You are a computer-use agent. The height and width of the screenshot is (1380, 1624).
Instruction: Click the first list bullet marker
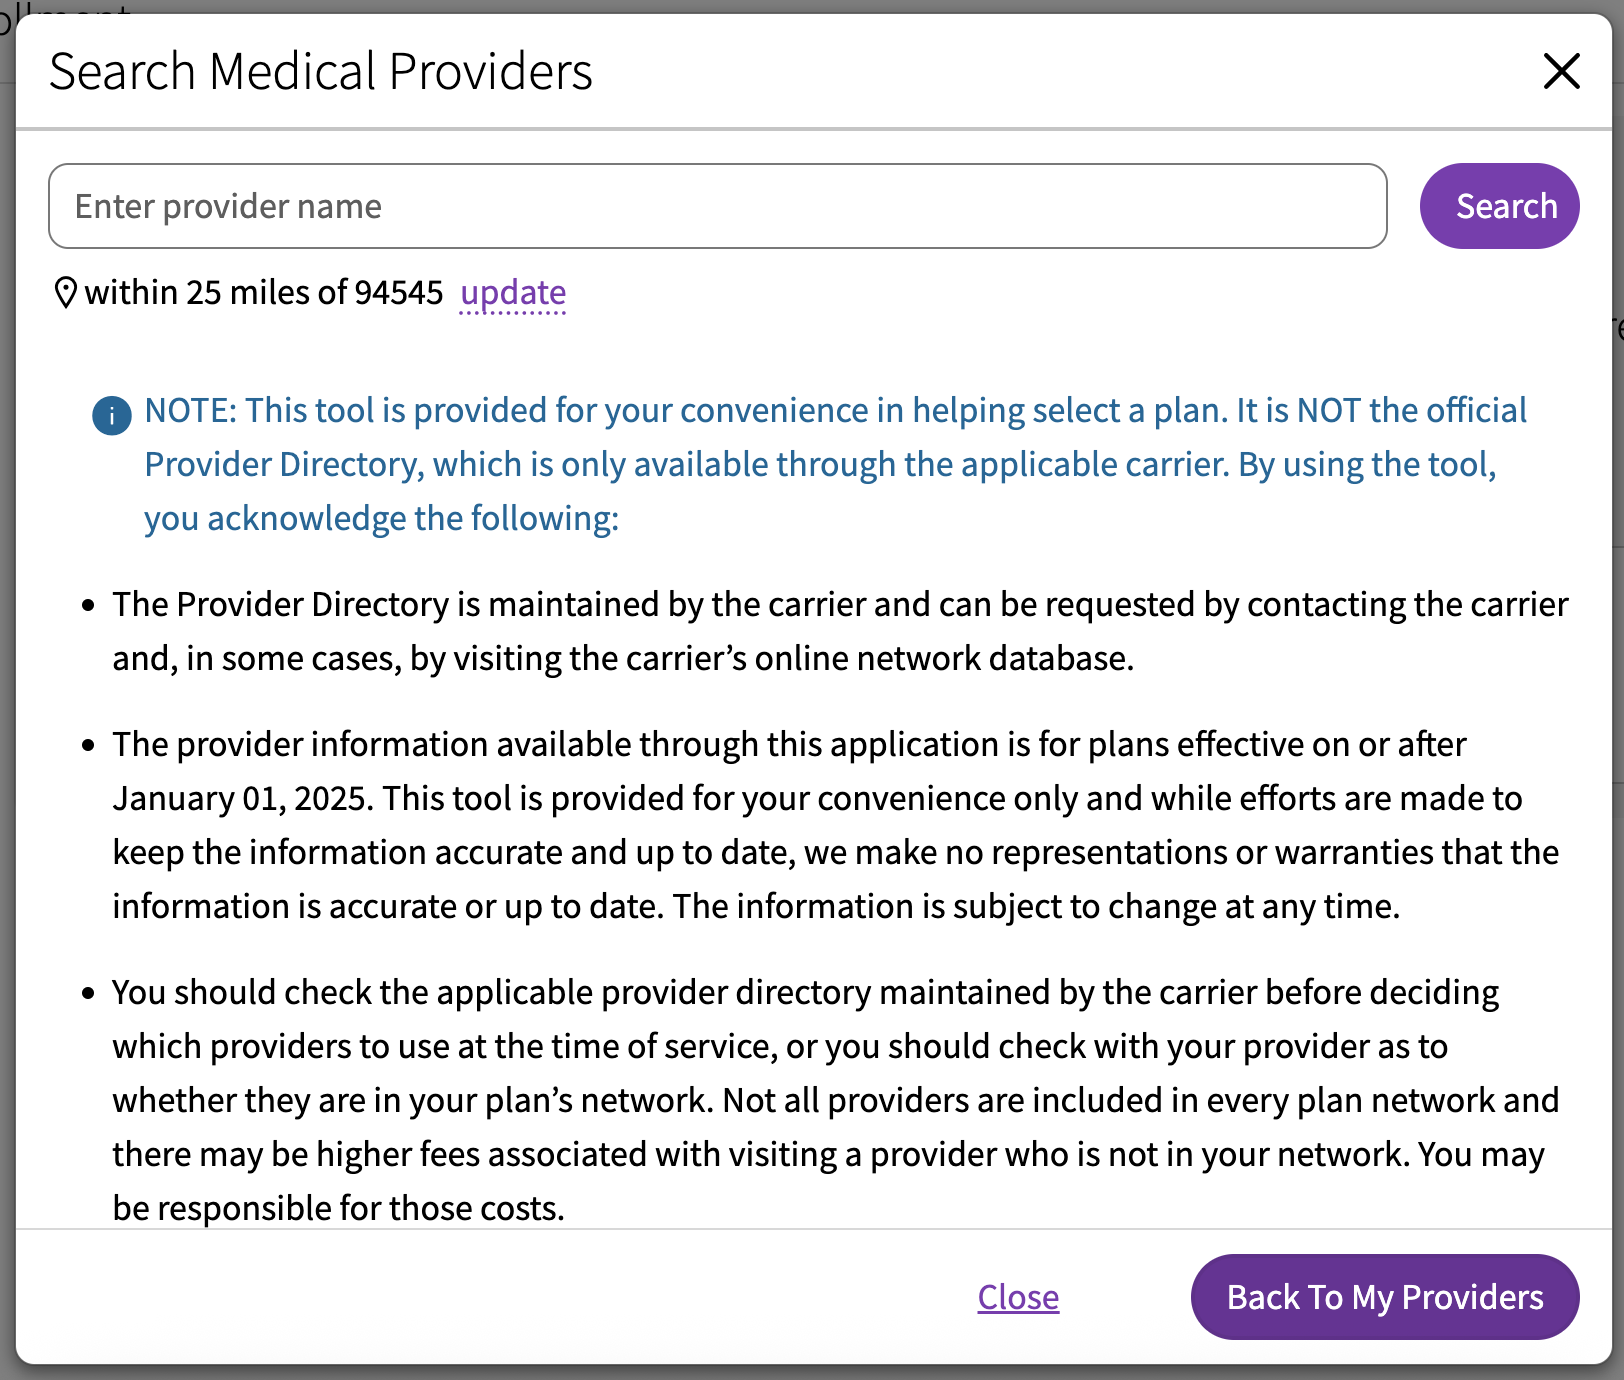tap(89, 605)
